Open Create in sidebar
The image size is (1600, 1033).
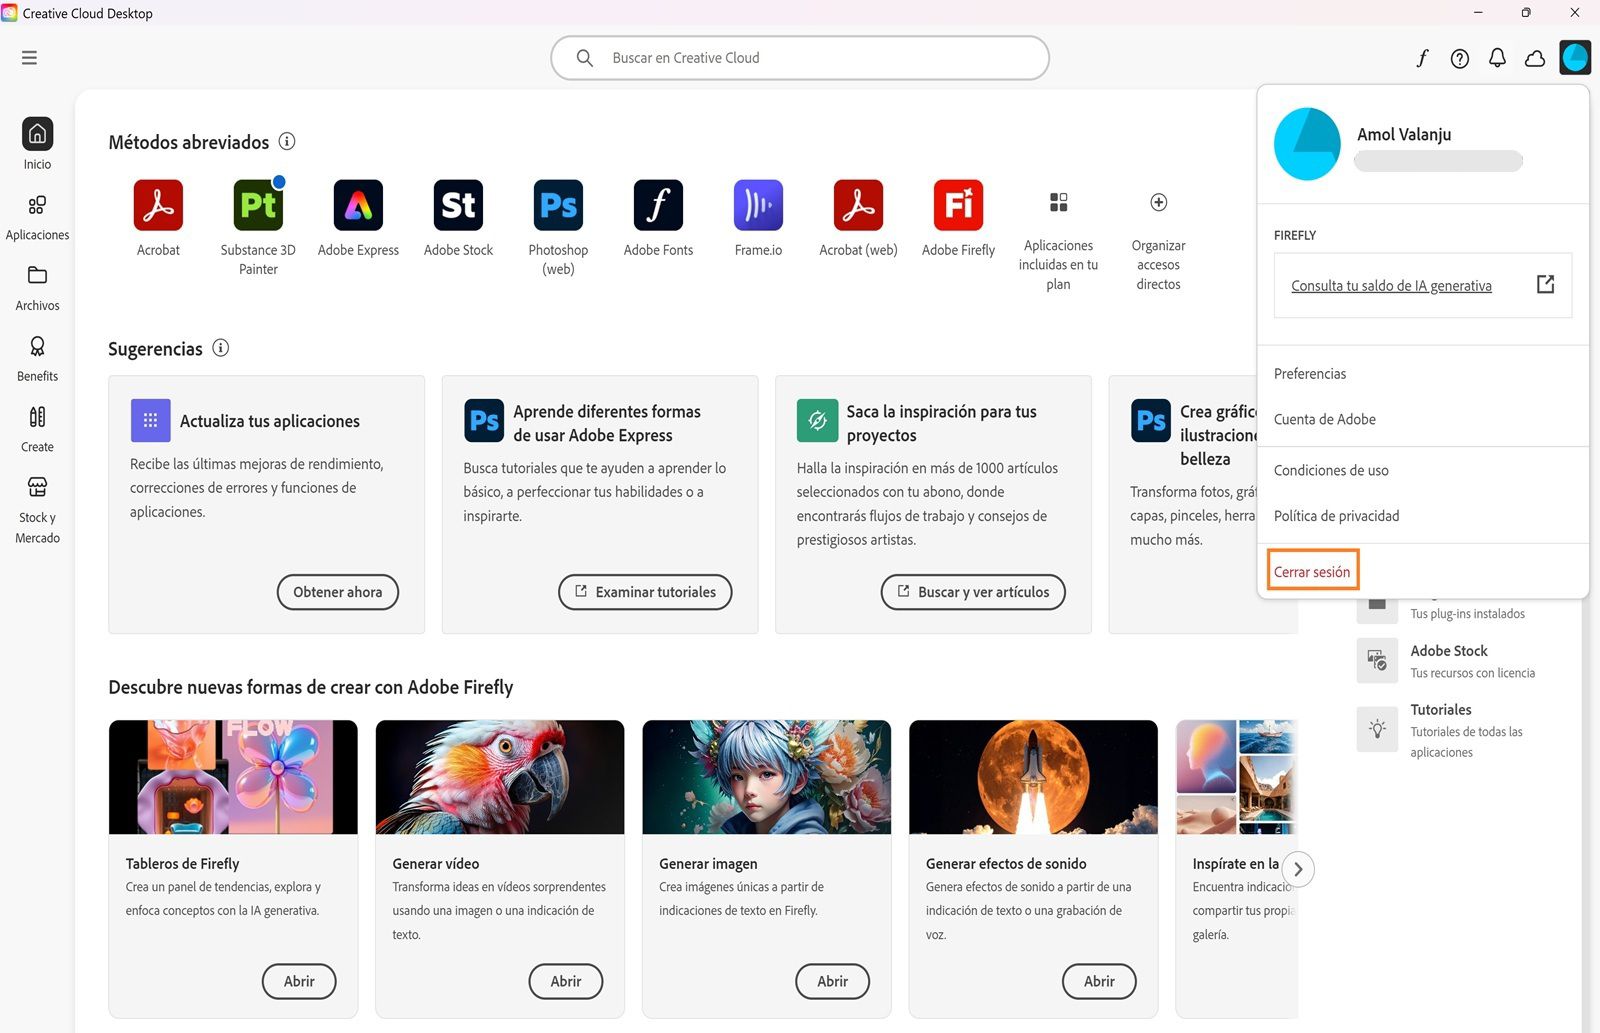[x=37, y=429]
